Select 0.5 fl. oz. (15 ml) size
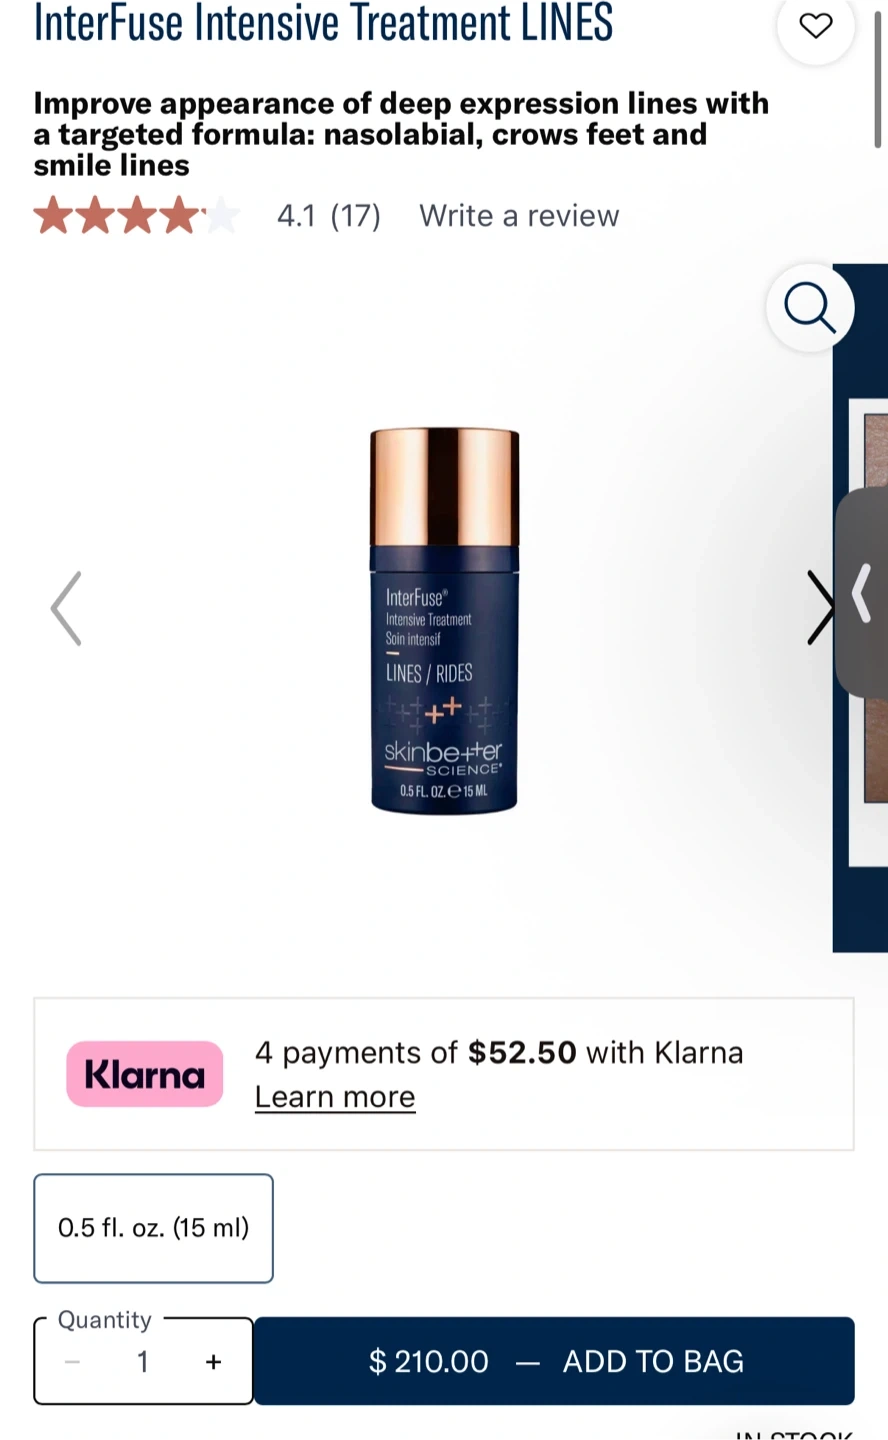 click(x=154, y=1228)
